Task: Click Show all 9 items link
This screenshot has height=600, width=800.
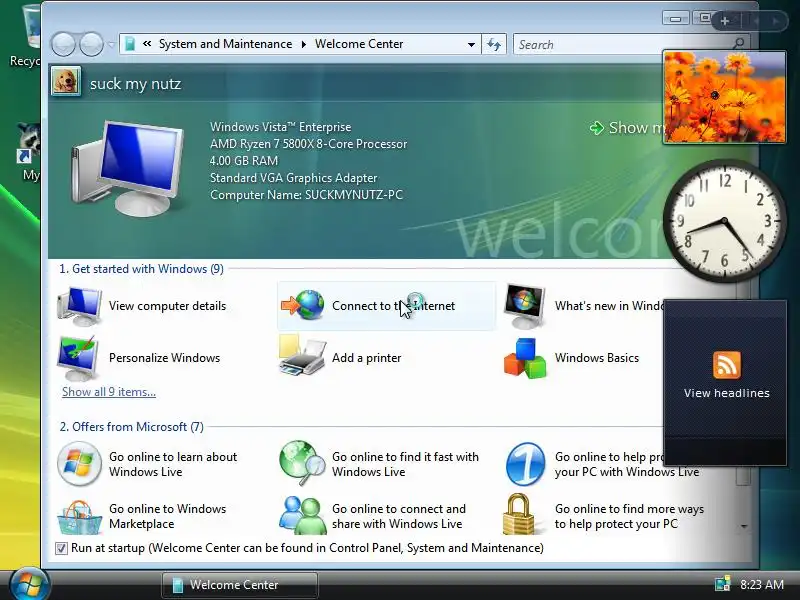Action: (109, 392)
